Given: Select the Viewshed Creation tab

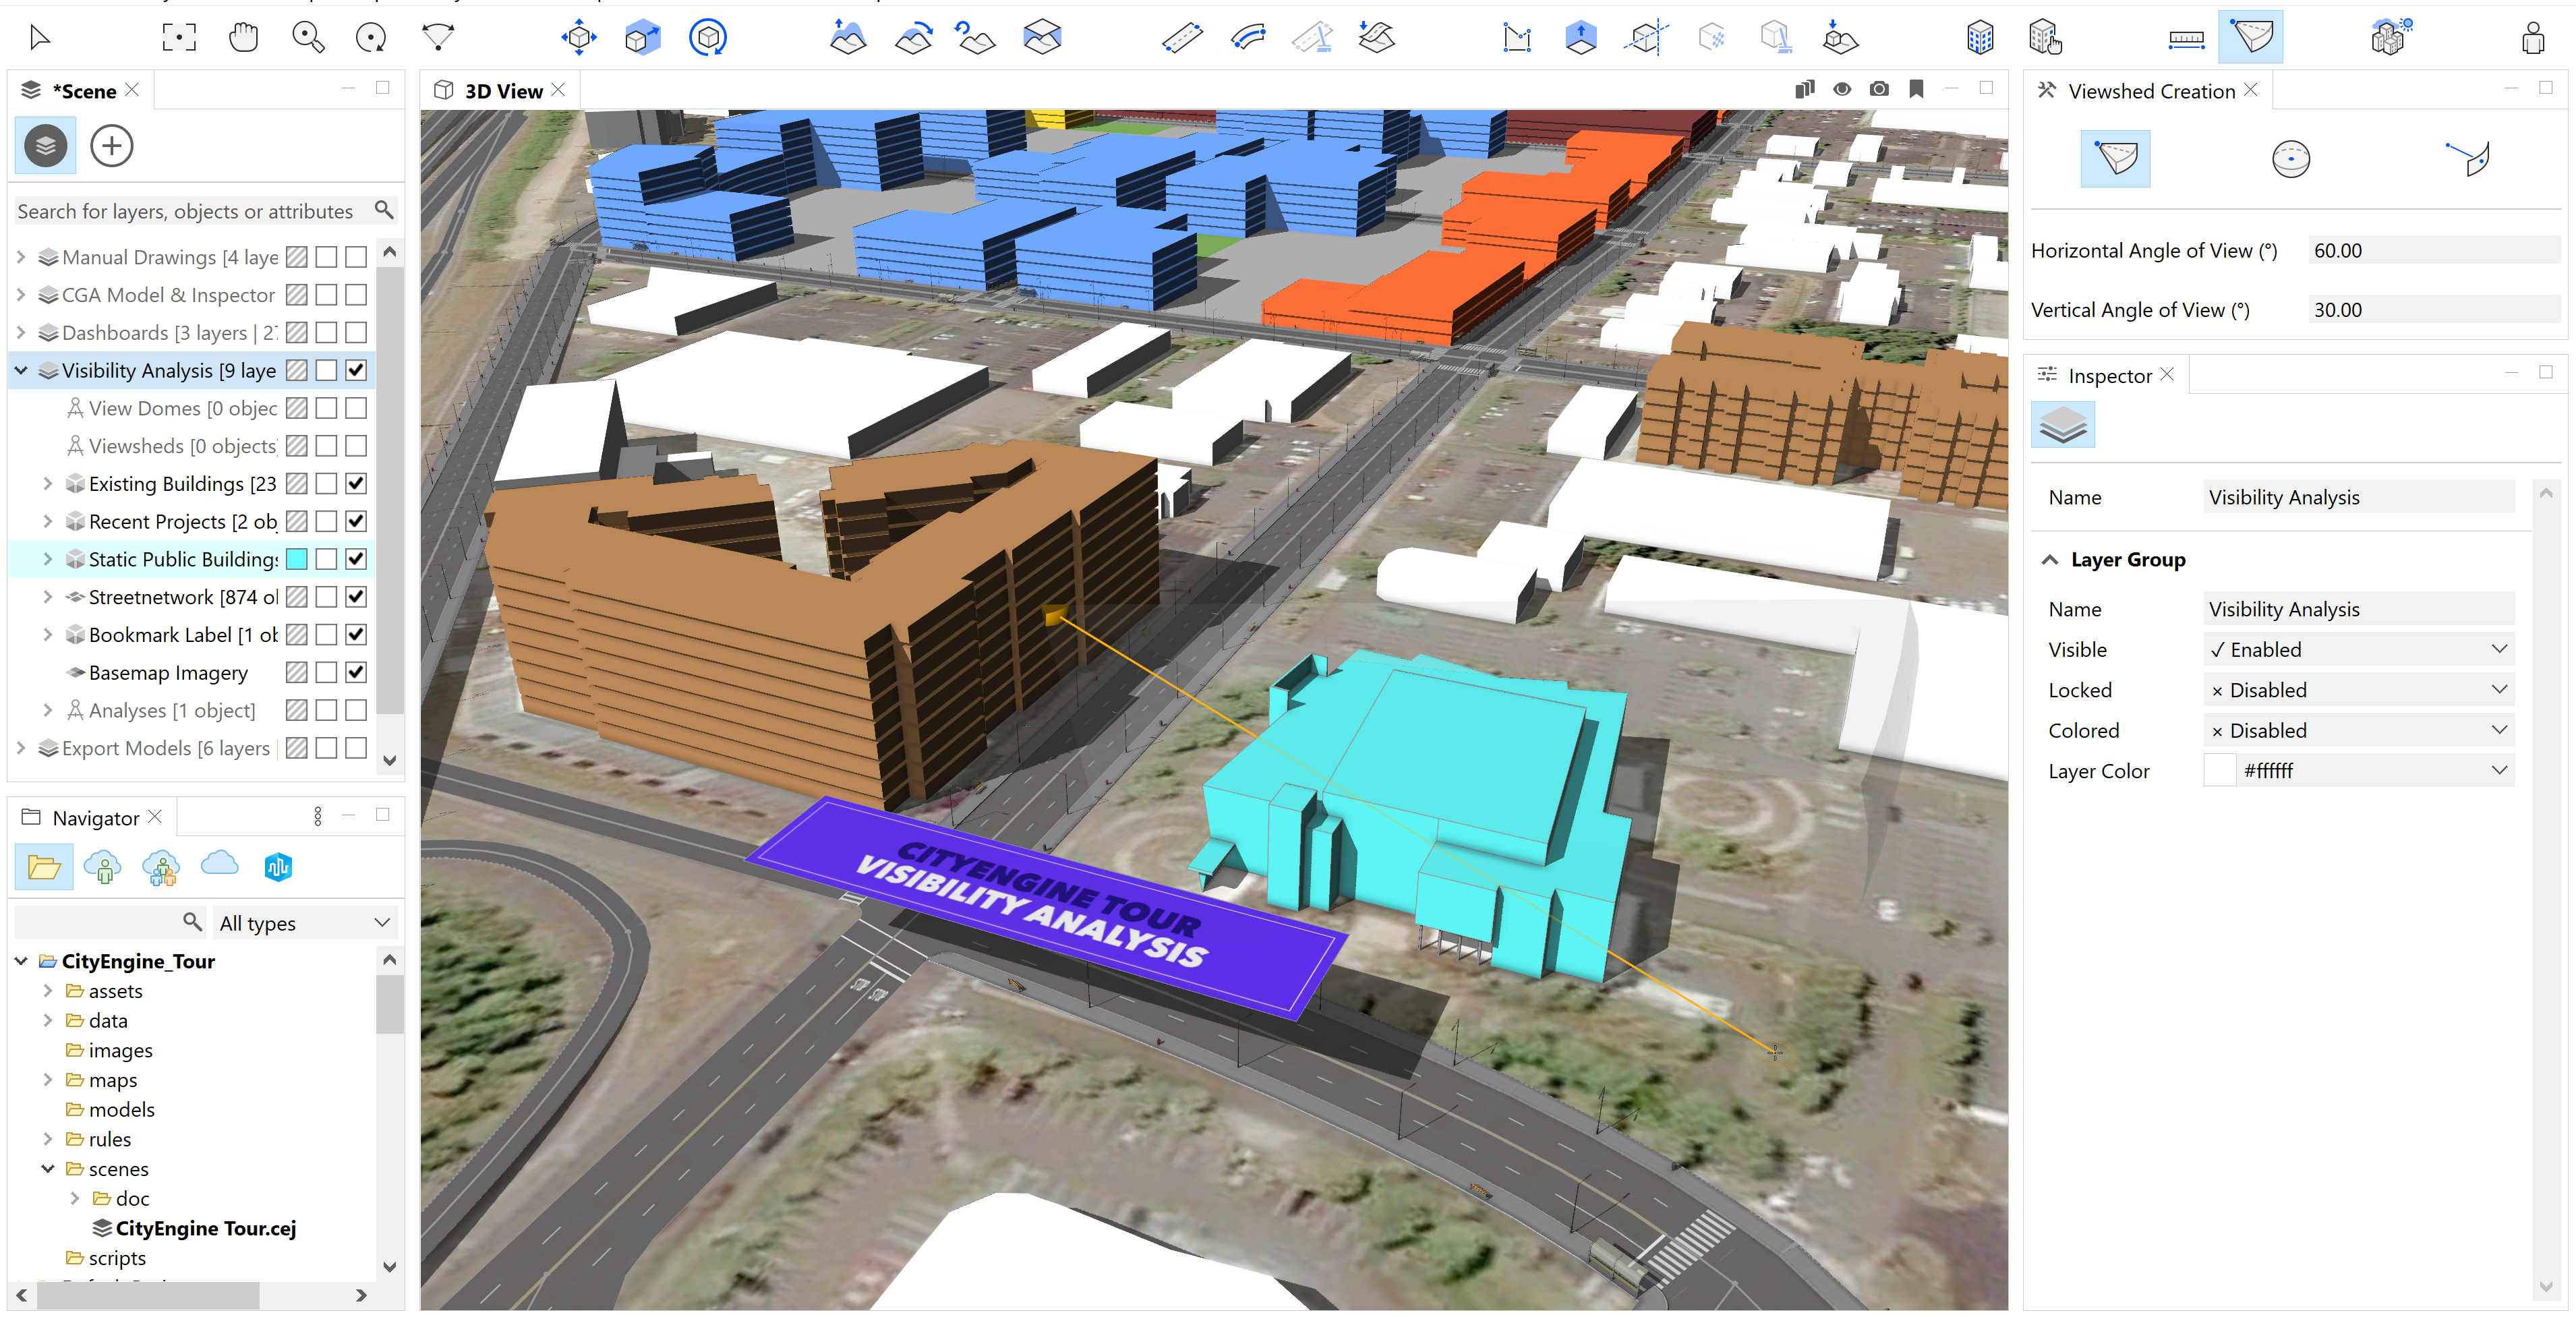Looking at the screenshot, I should pyautogui.click(x=2150, y=91).
